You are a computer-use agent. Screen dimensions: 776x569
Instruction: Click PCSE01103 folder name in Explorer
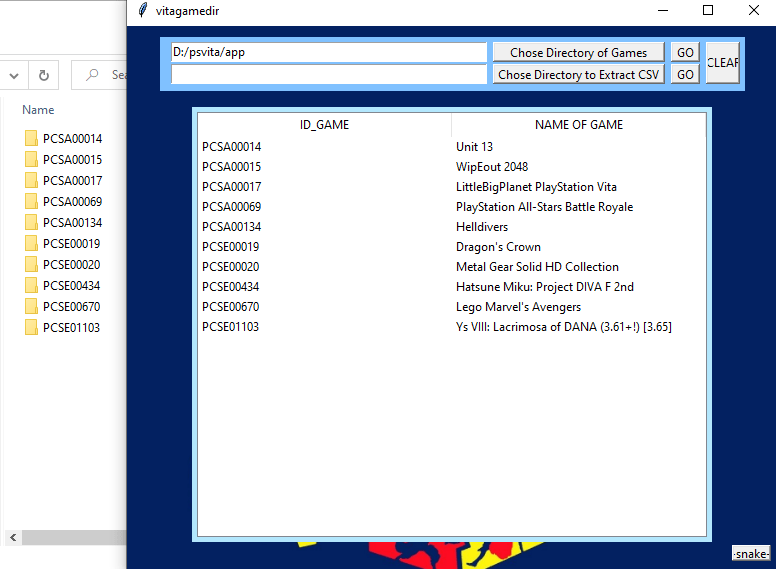(x=71, y=328)
